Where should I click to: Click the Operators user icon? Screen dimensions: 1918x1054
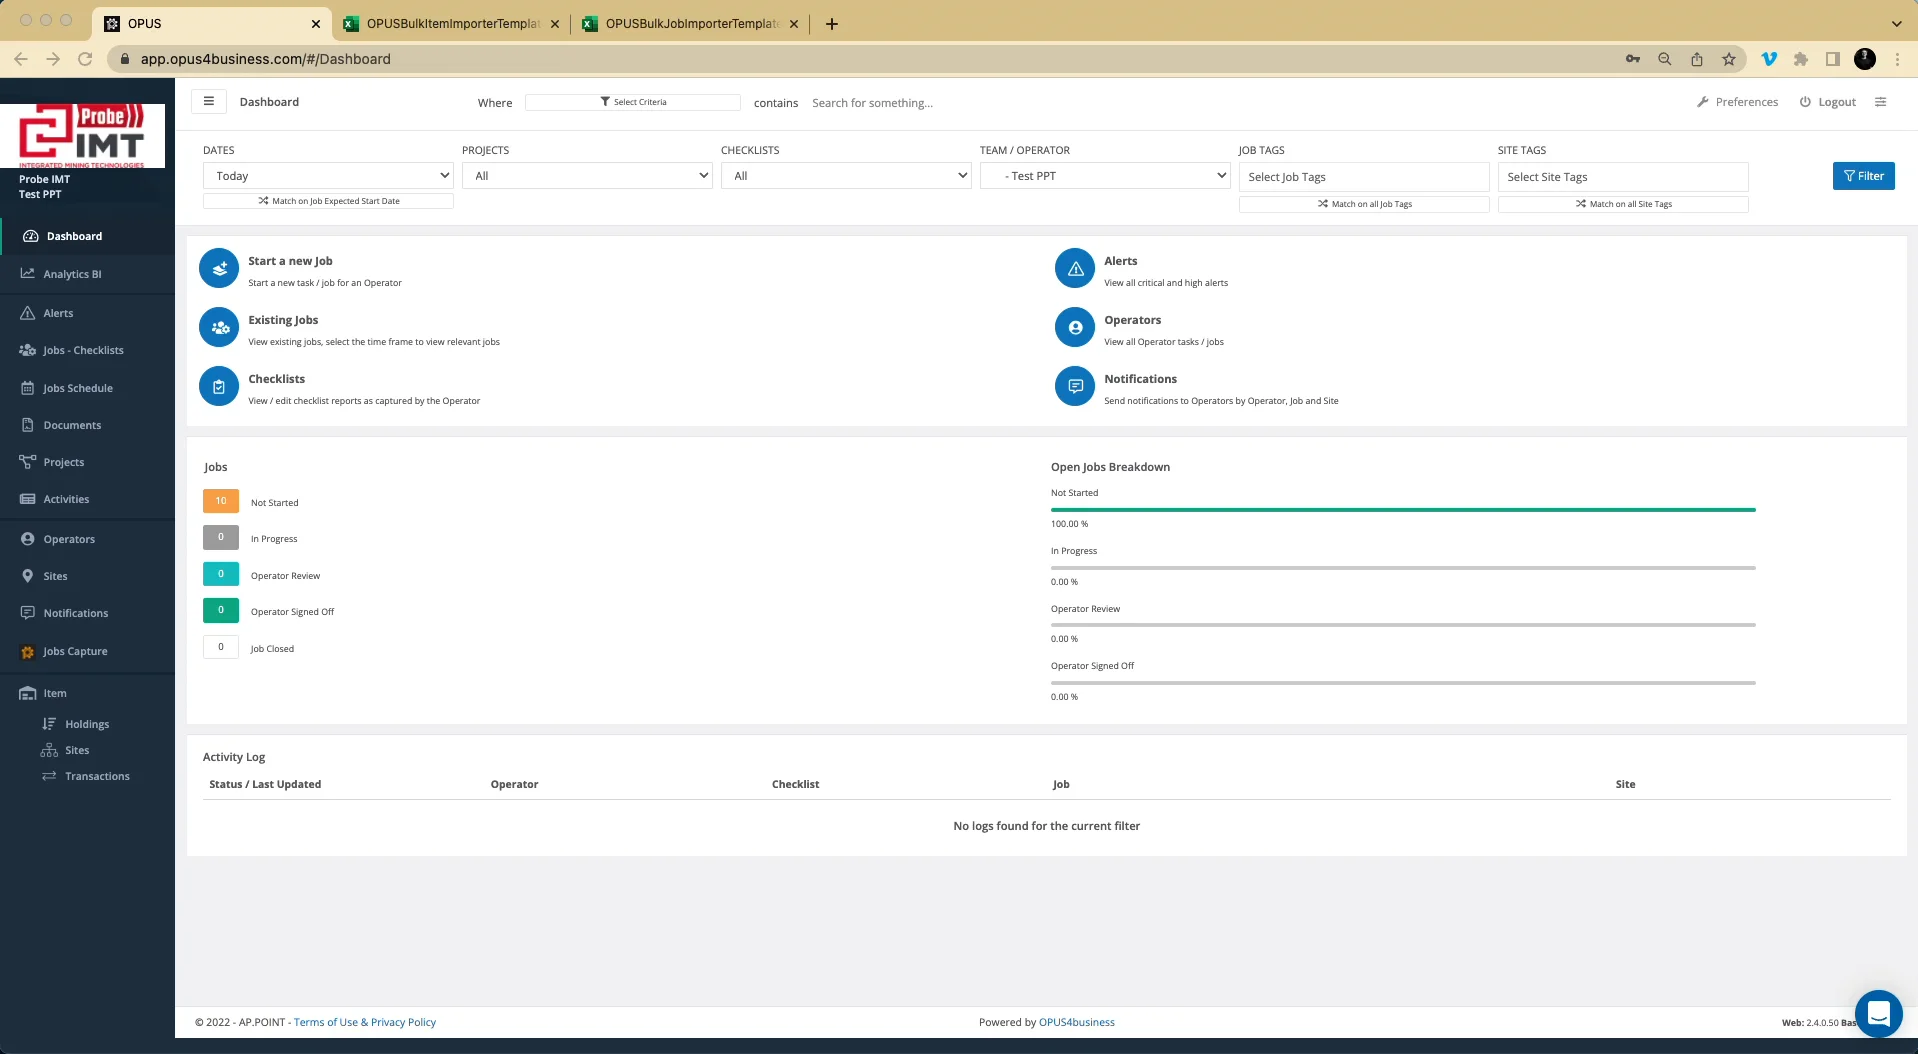(x=1075, y=327)
